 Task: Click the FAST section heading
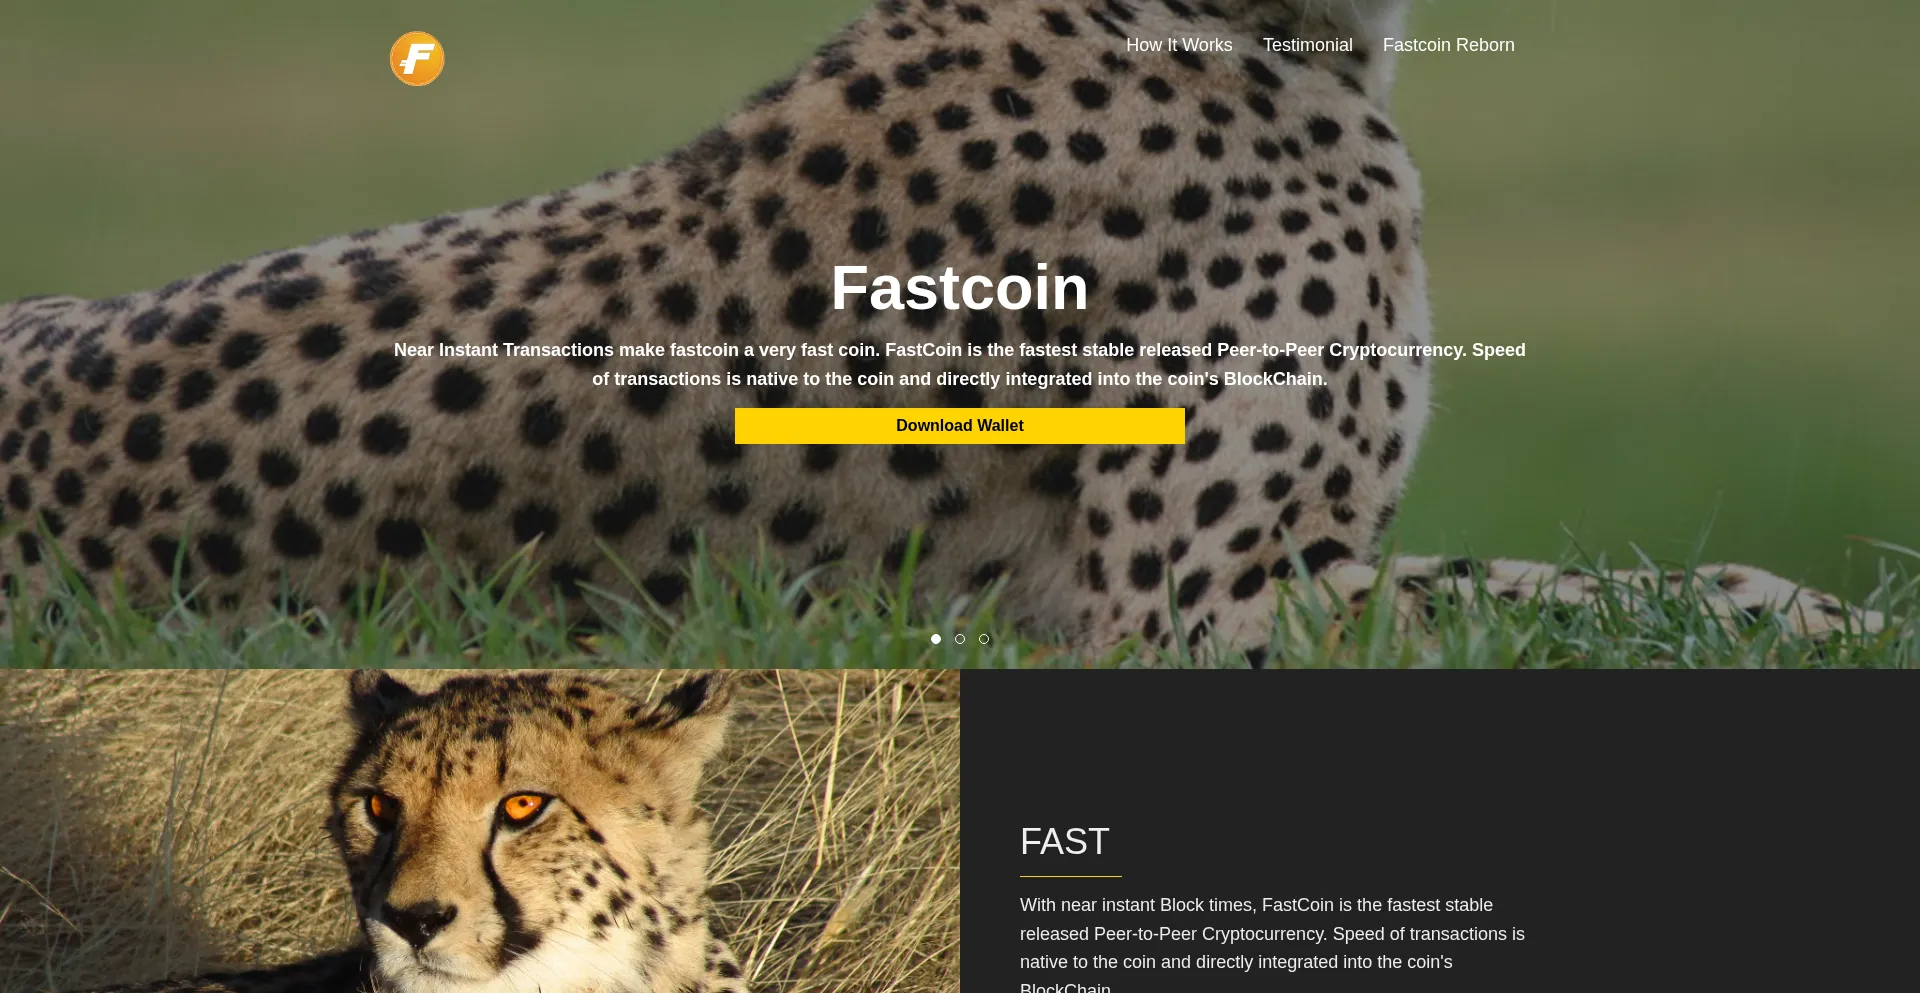coord(1065,842)
